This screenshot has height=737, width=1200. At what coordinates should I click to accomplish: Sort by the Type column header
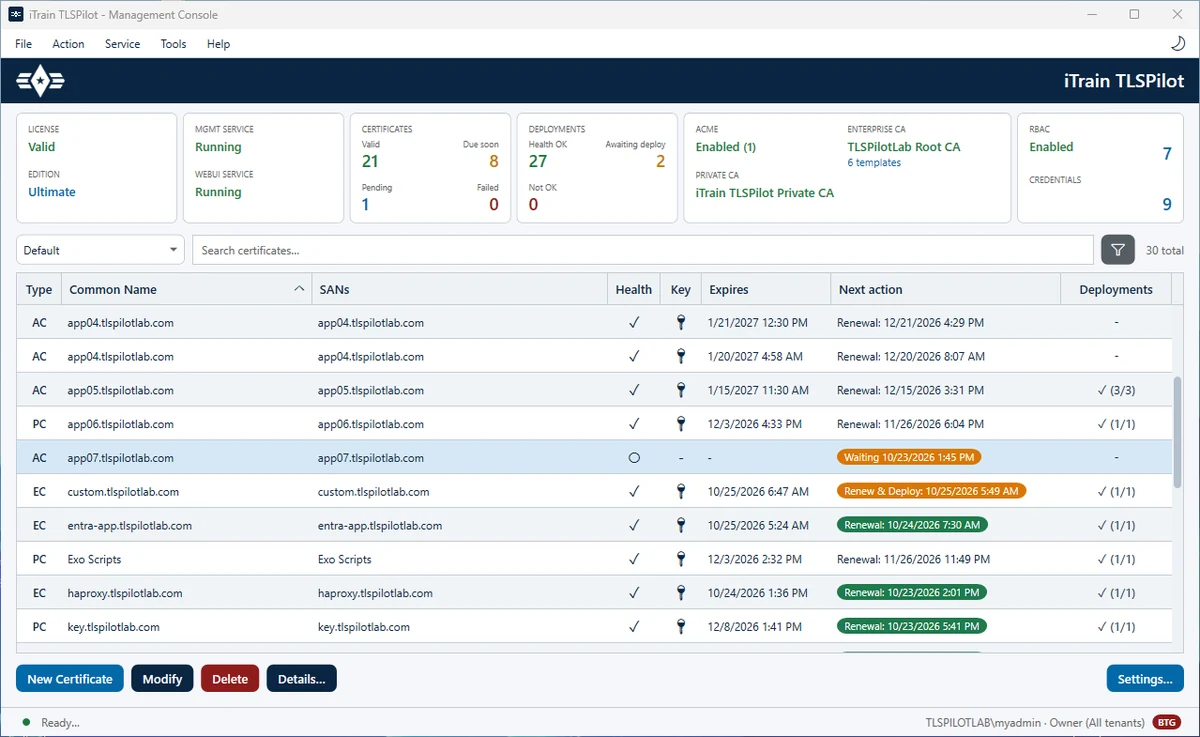[x=39, y=289]
